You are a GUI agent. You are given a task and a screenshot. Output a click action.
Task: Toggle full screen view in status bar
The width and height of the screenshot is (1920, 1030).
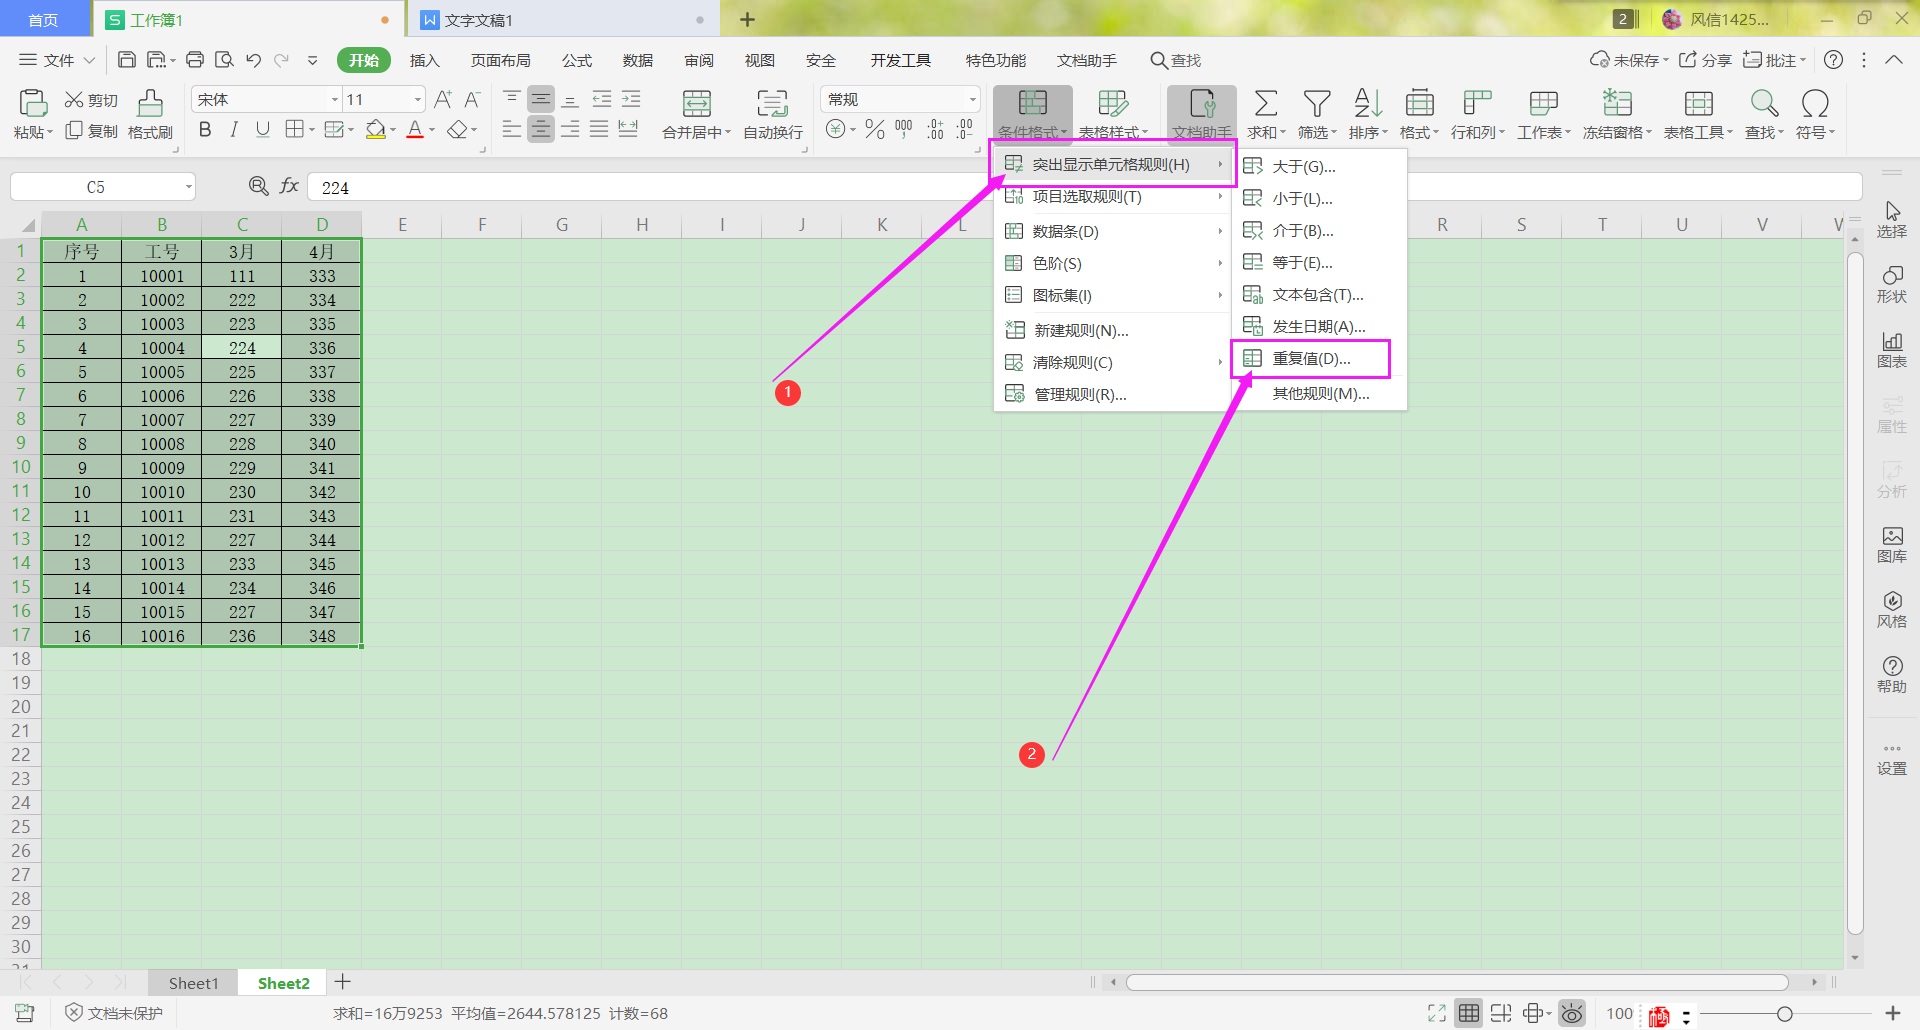(1437, 1013)
